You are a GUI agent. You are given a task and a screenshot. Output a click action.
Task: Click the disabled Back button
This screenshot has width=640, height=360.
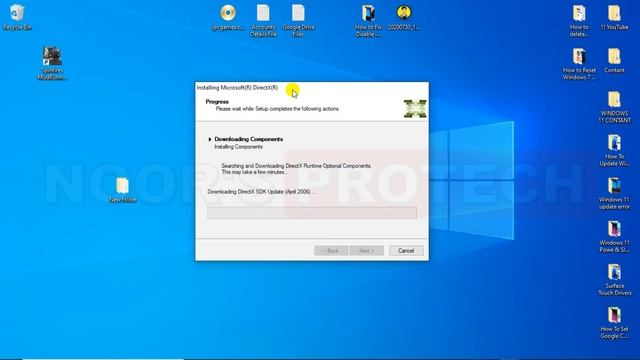[331, 251]
